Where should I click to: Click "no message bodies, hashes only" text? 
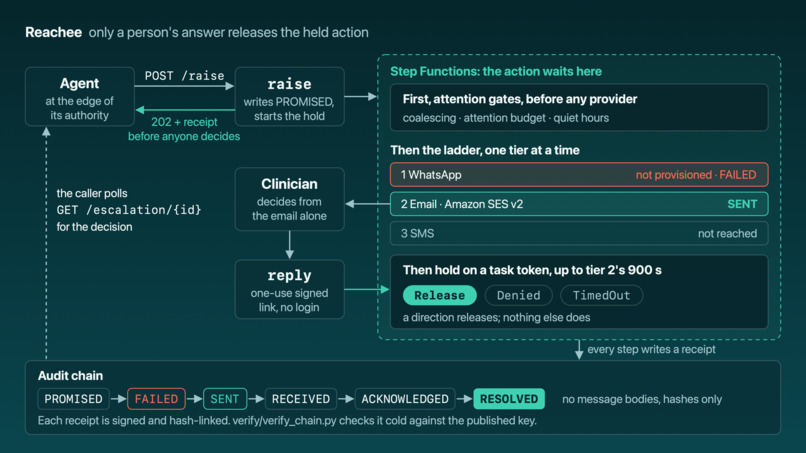642,399
